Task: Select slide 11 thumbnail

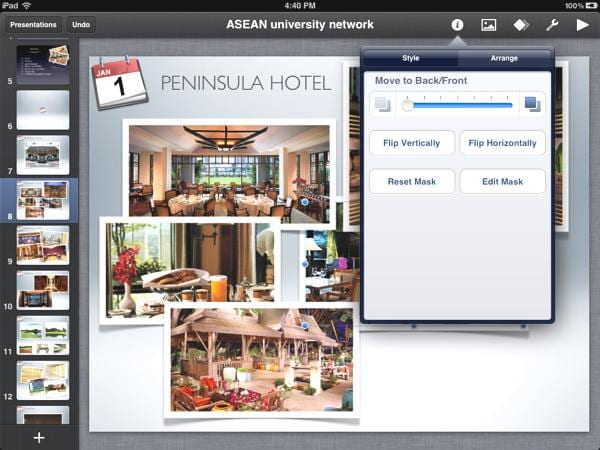Action: 43,335
